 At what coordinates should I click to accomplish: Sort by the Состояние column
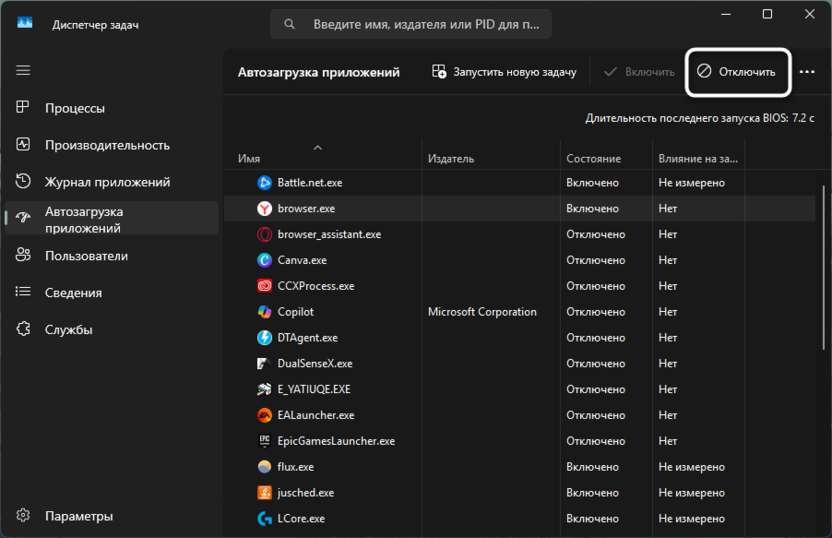593,159
